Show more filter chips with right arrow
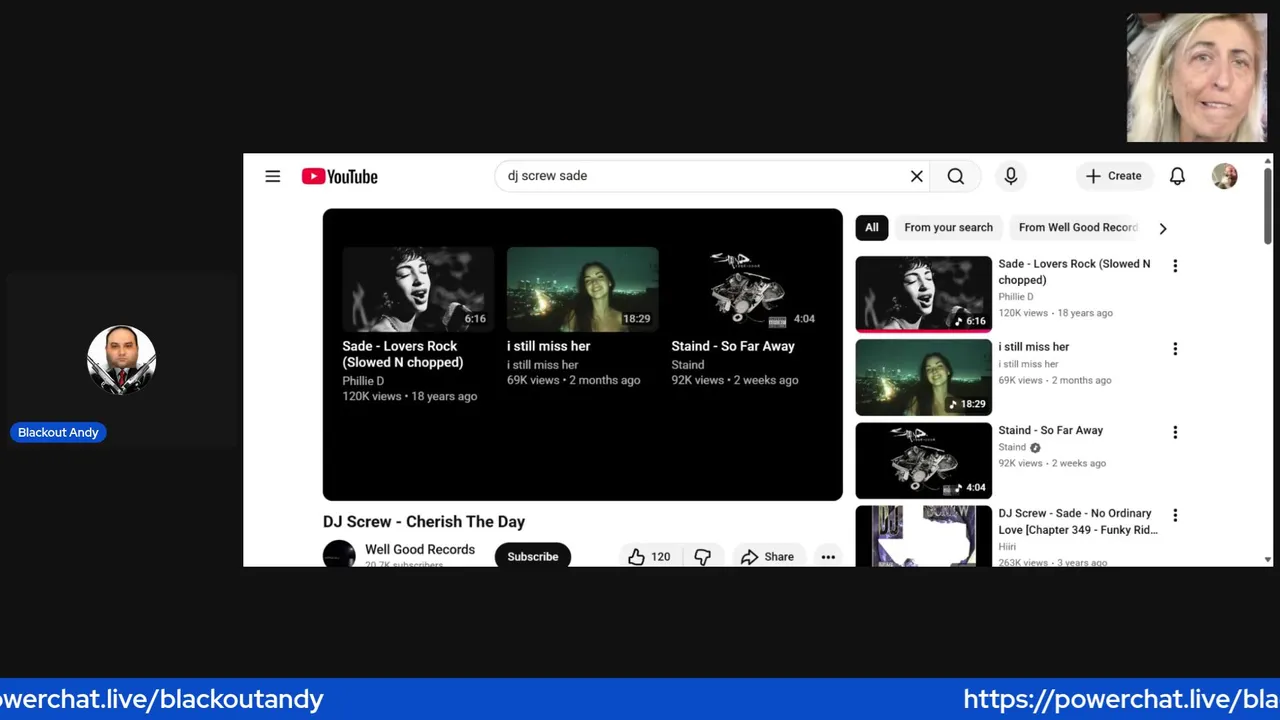Viewport: 1280px width, 720px height. click(x=1162, y=229)
